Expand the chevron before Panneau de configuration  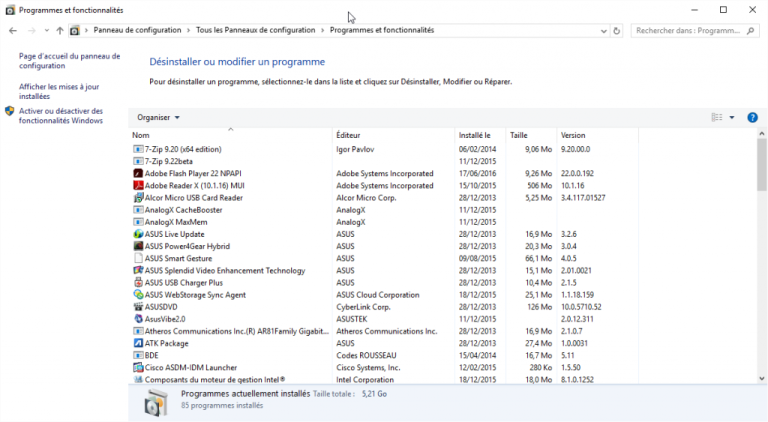tap(87, 30)
